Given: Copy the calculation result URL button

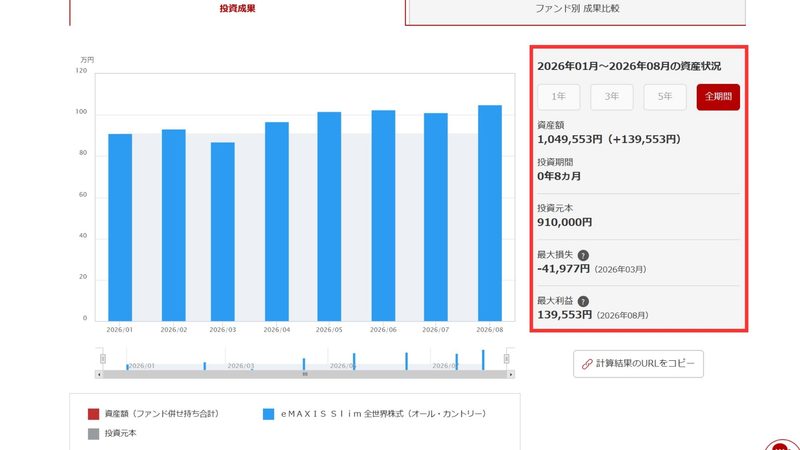Looking at the screenshot, I should pos(638,364).
